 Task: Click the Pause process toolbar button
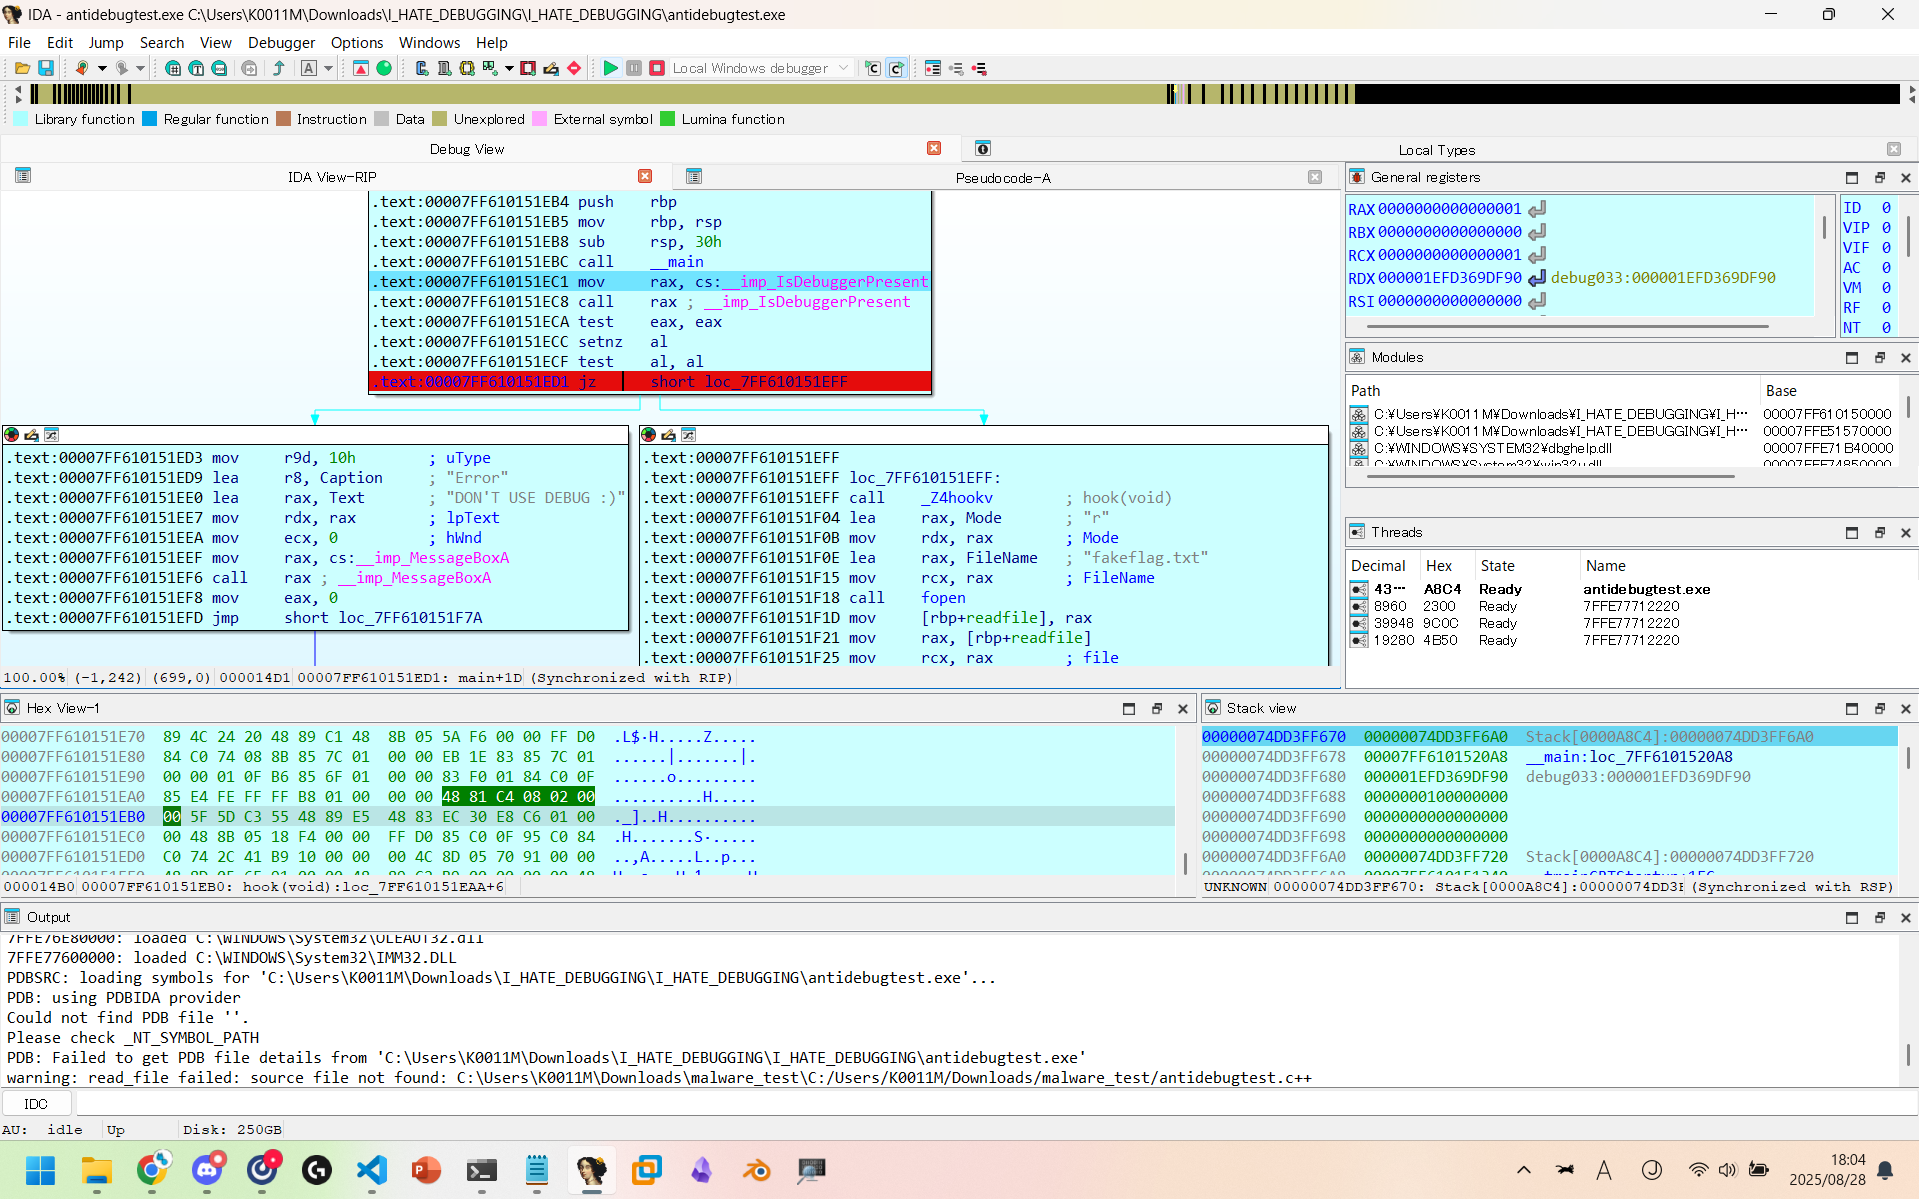coord(634,68)
